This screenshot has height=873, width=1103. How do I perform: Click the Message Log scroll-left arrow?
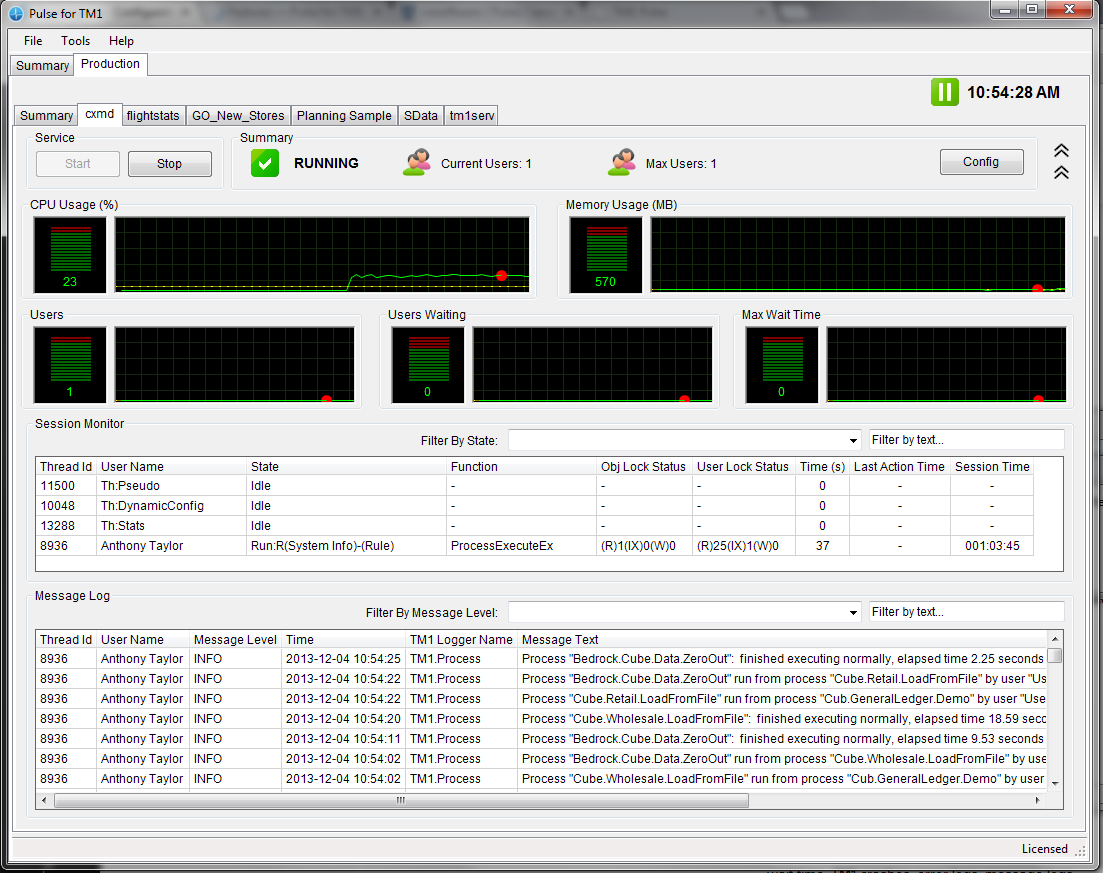click(x=44, y=801)
